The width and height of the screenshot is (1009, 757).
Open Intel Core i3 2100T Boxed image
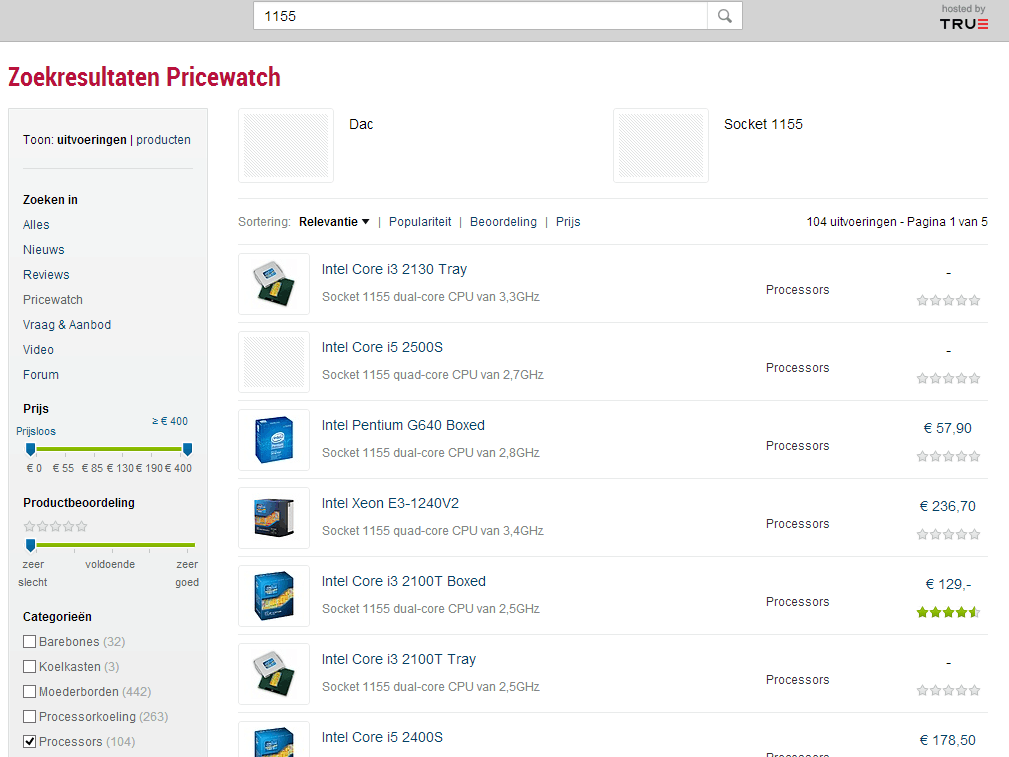(274, 595)
